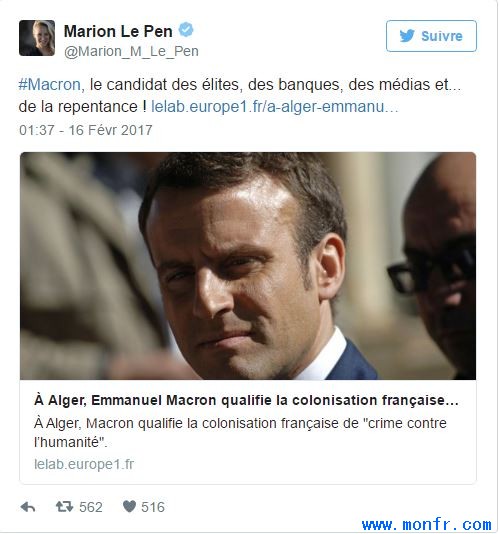This screenshot has width=499, height=534.
Task: Click the www.monfr.com watermark text
Action: (426, 524)
